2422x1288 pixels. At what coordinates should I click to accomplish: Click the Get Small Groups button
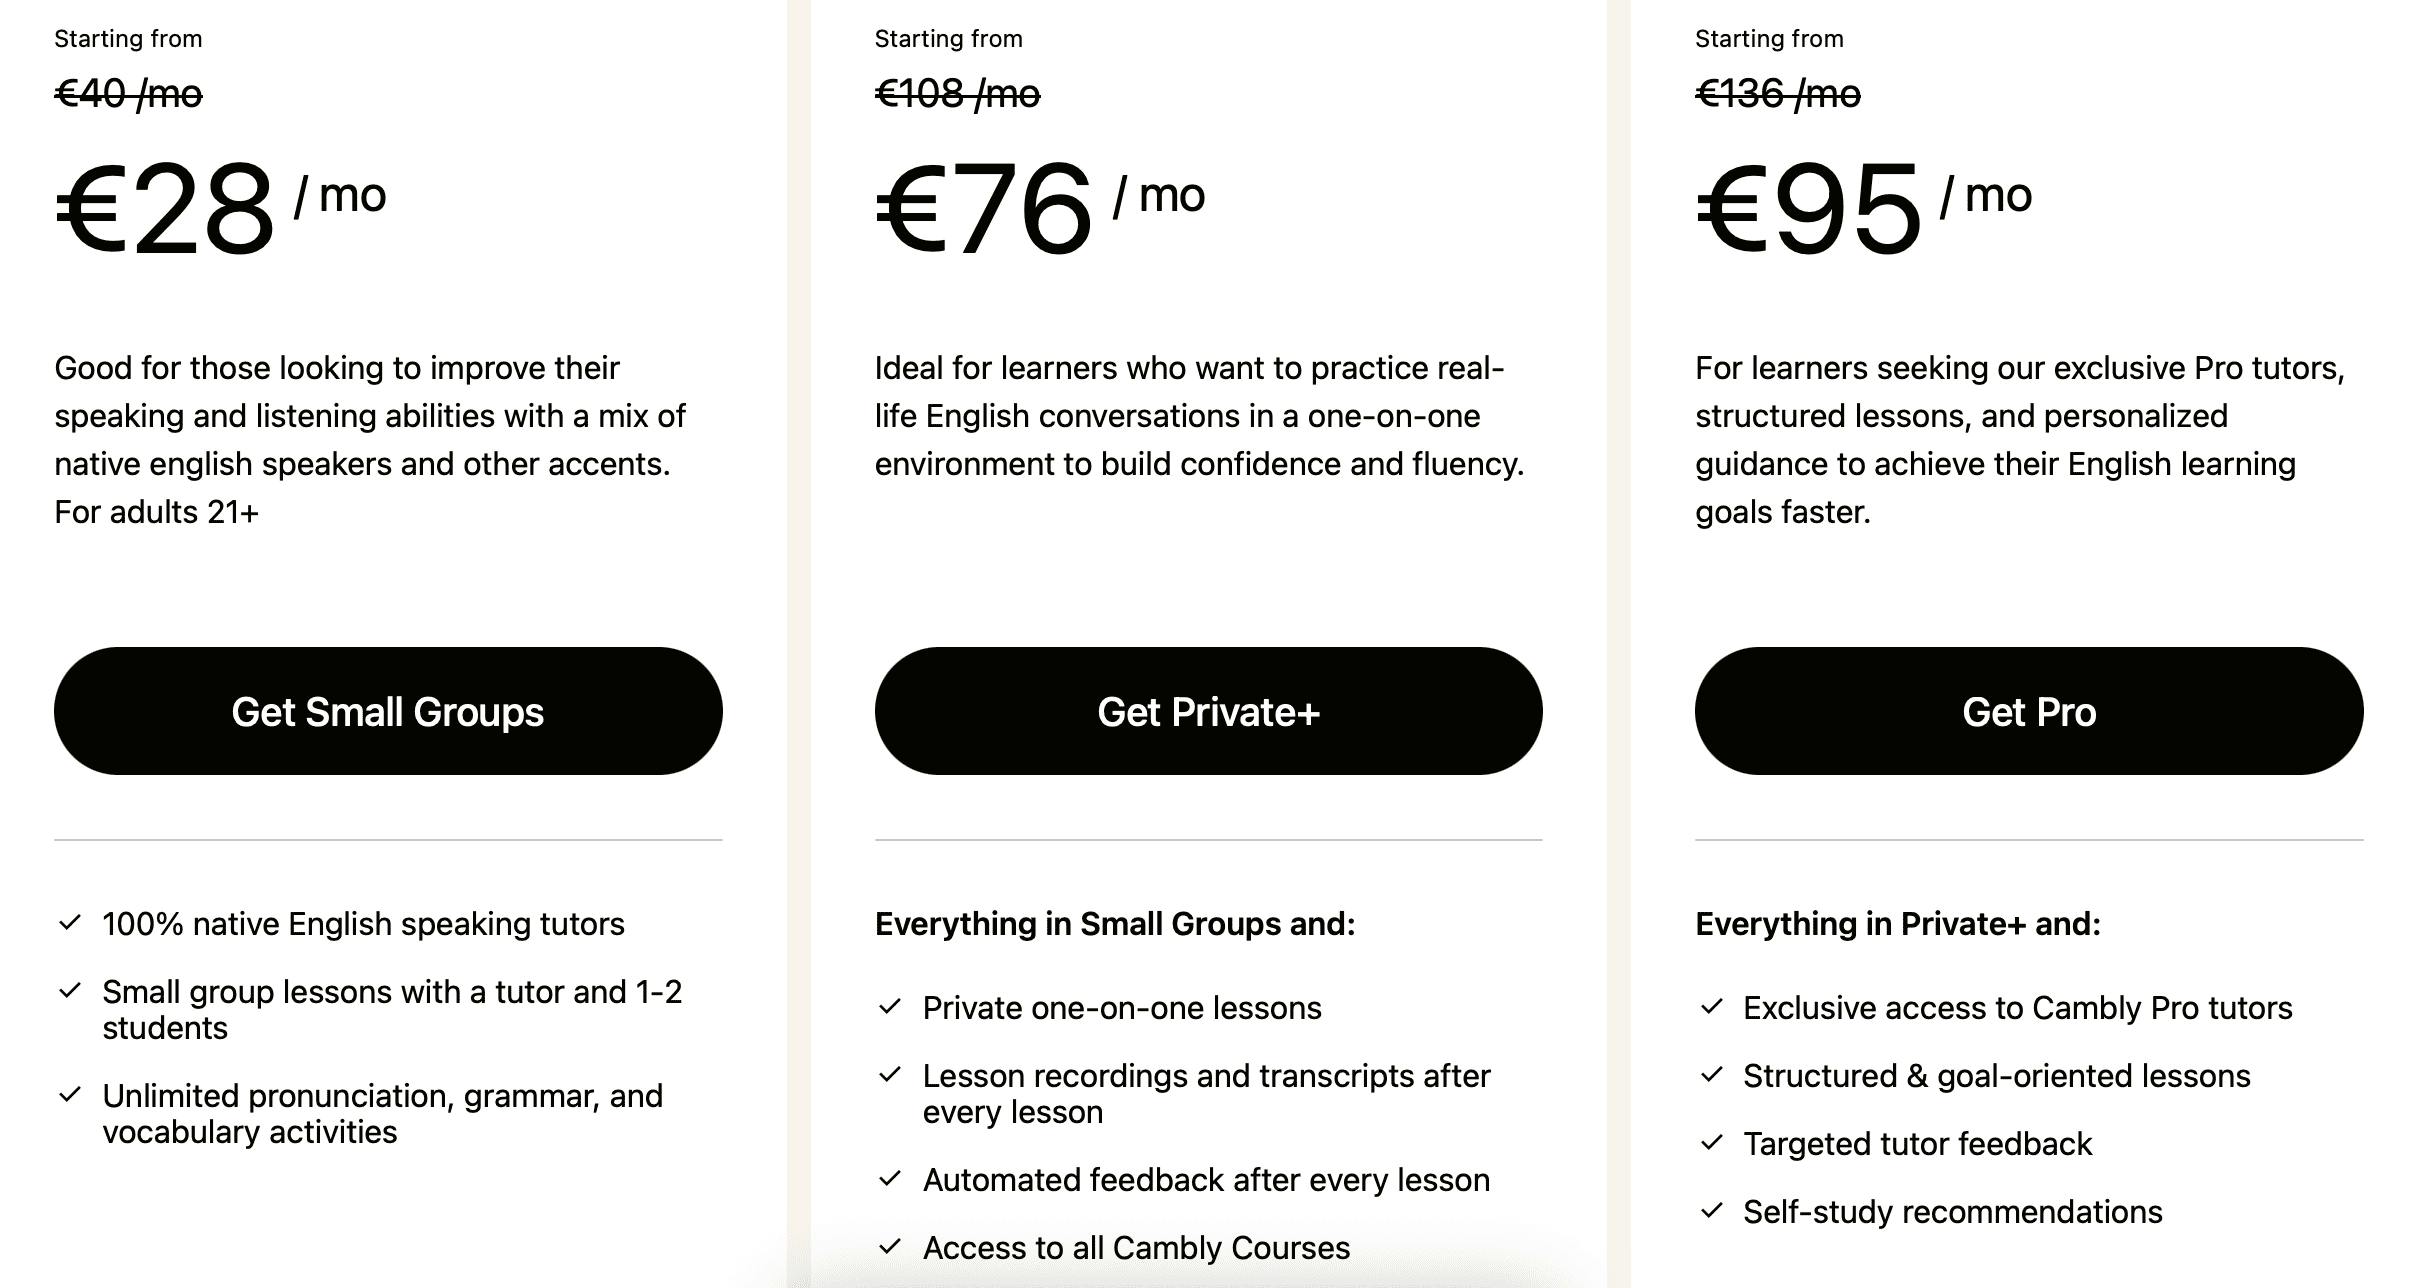pyautogui.click(x=388, y=711)
